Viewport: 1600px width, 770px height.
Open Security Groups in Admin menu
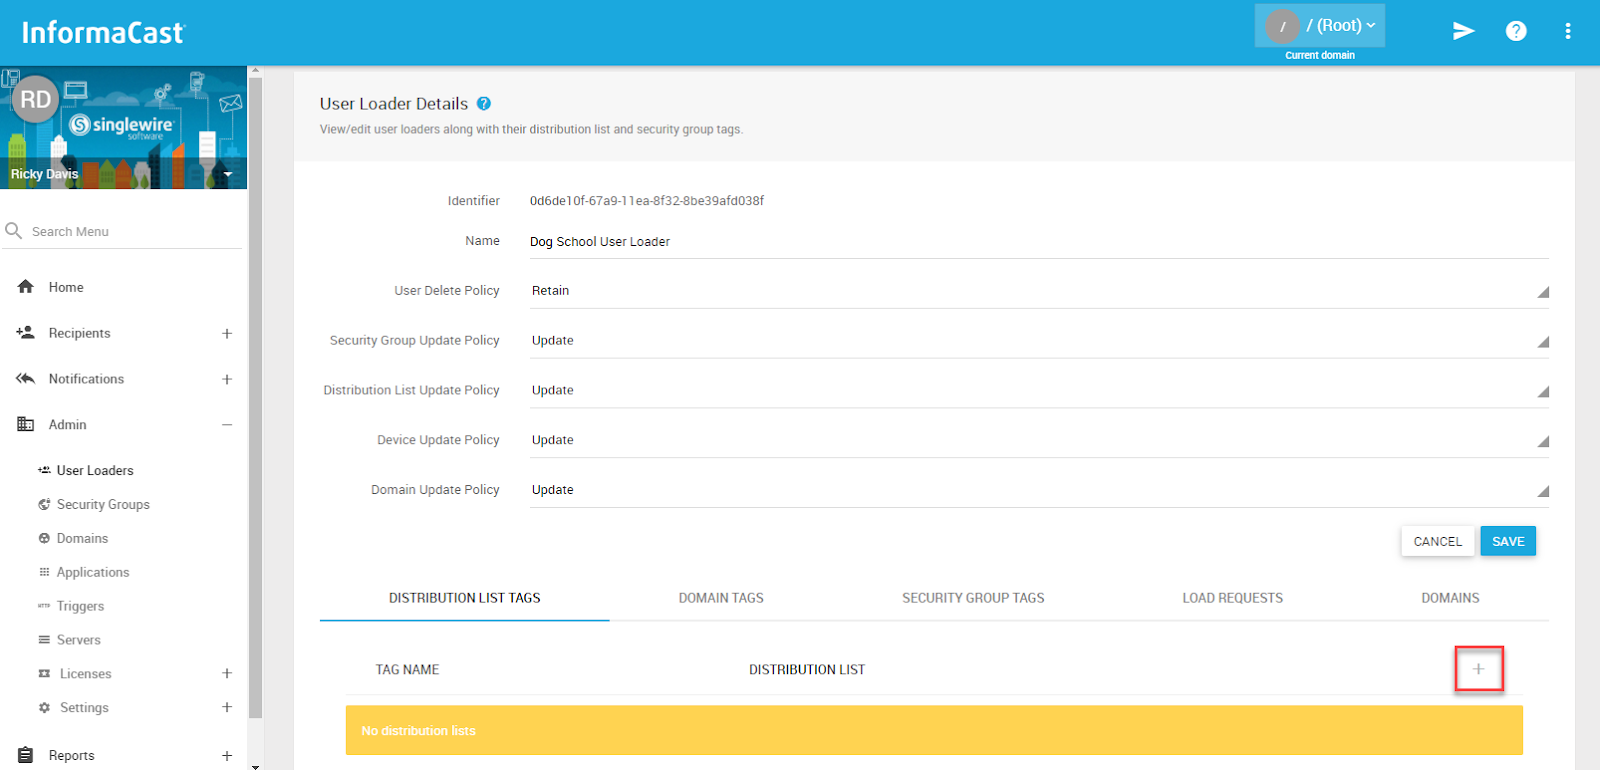coord(103,504)
